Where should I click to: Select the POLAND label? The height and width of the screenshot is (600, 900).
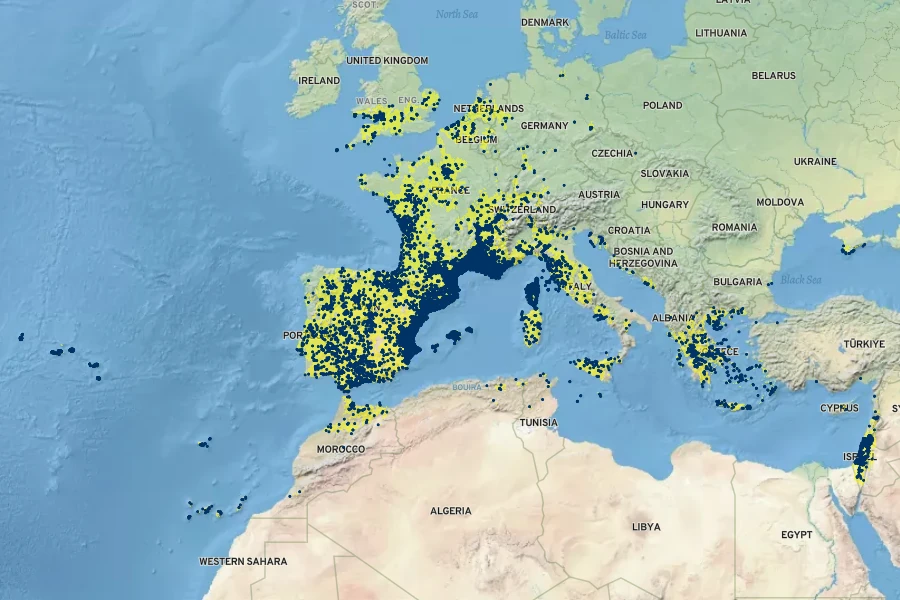click(x=662, y=105)
